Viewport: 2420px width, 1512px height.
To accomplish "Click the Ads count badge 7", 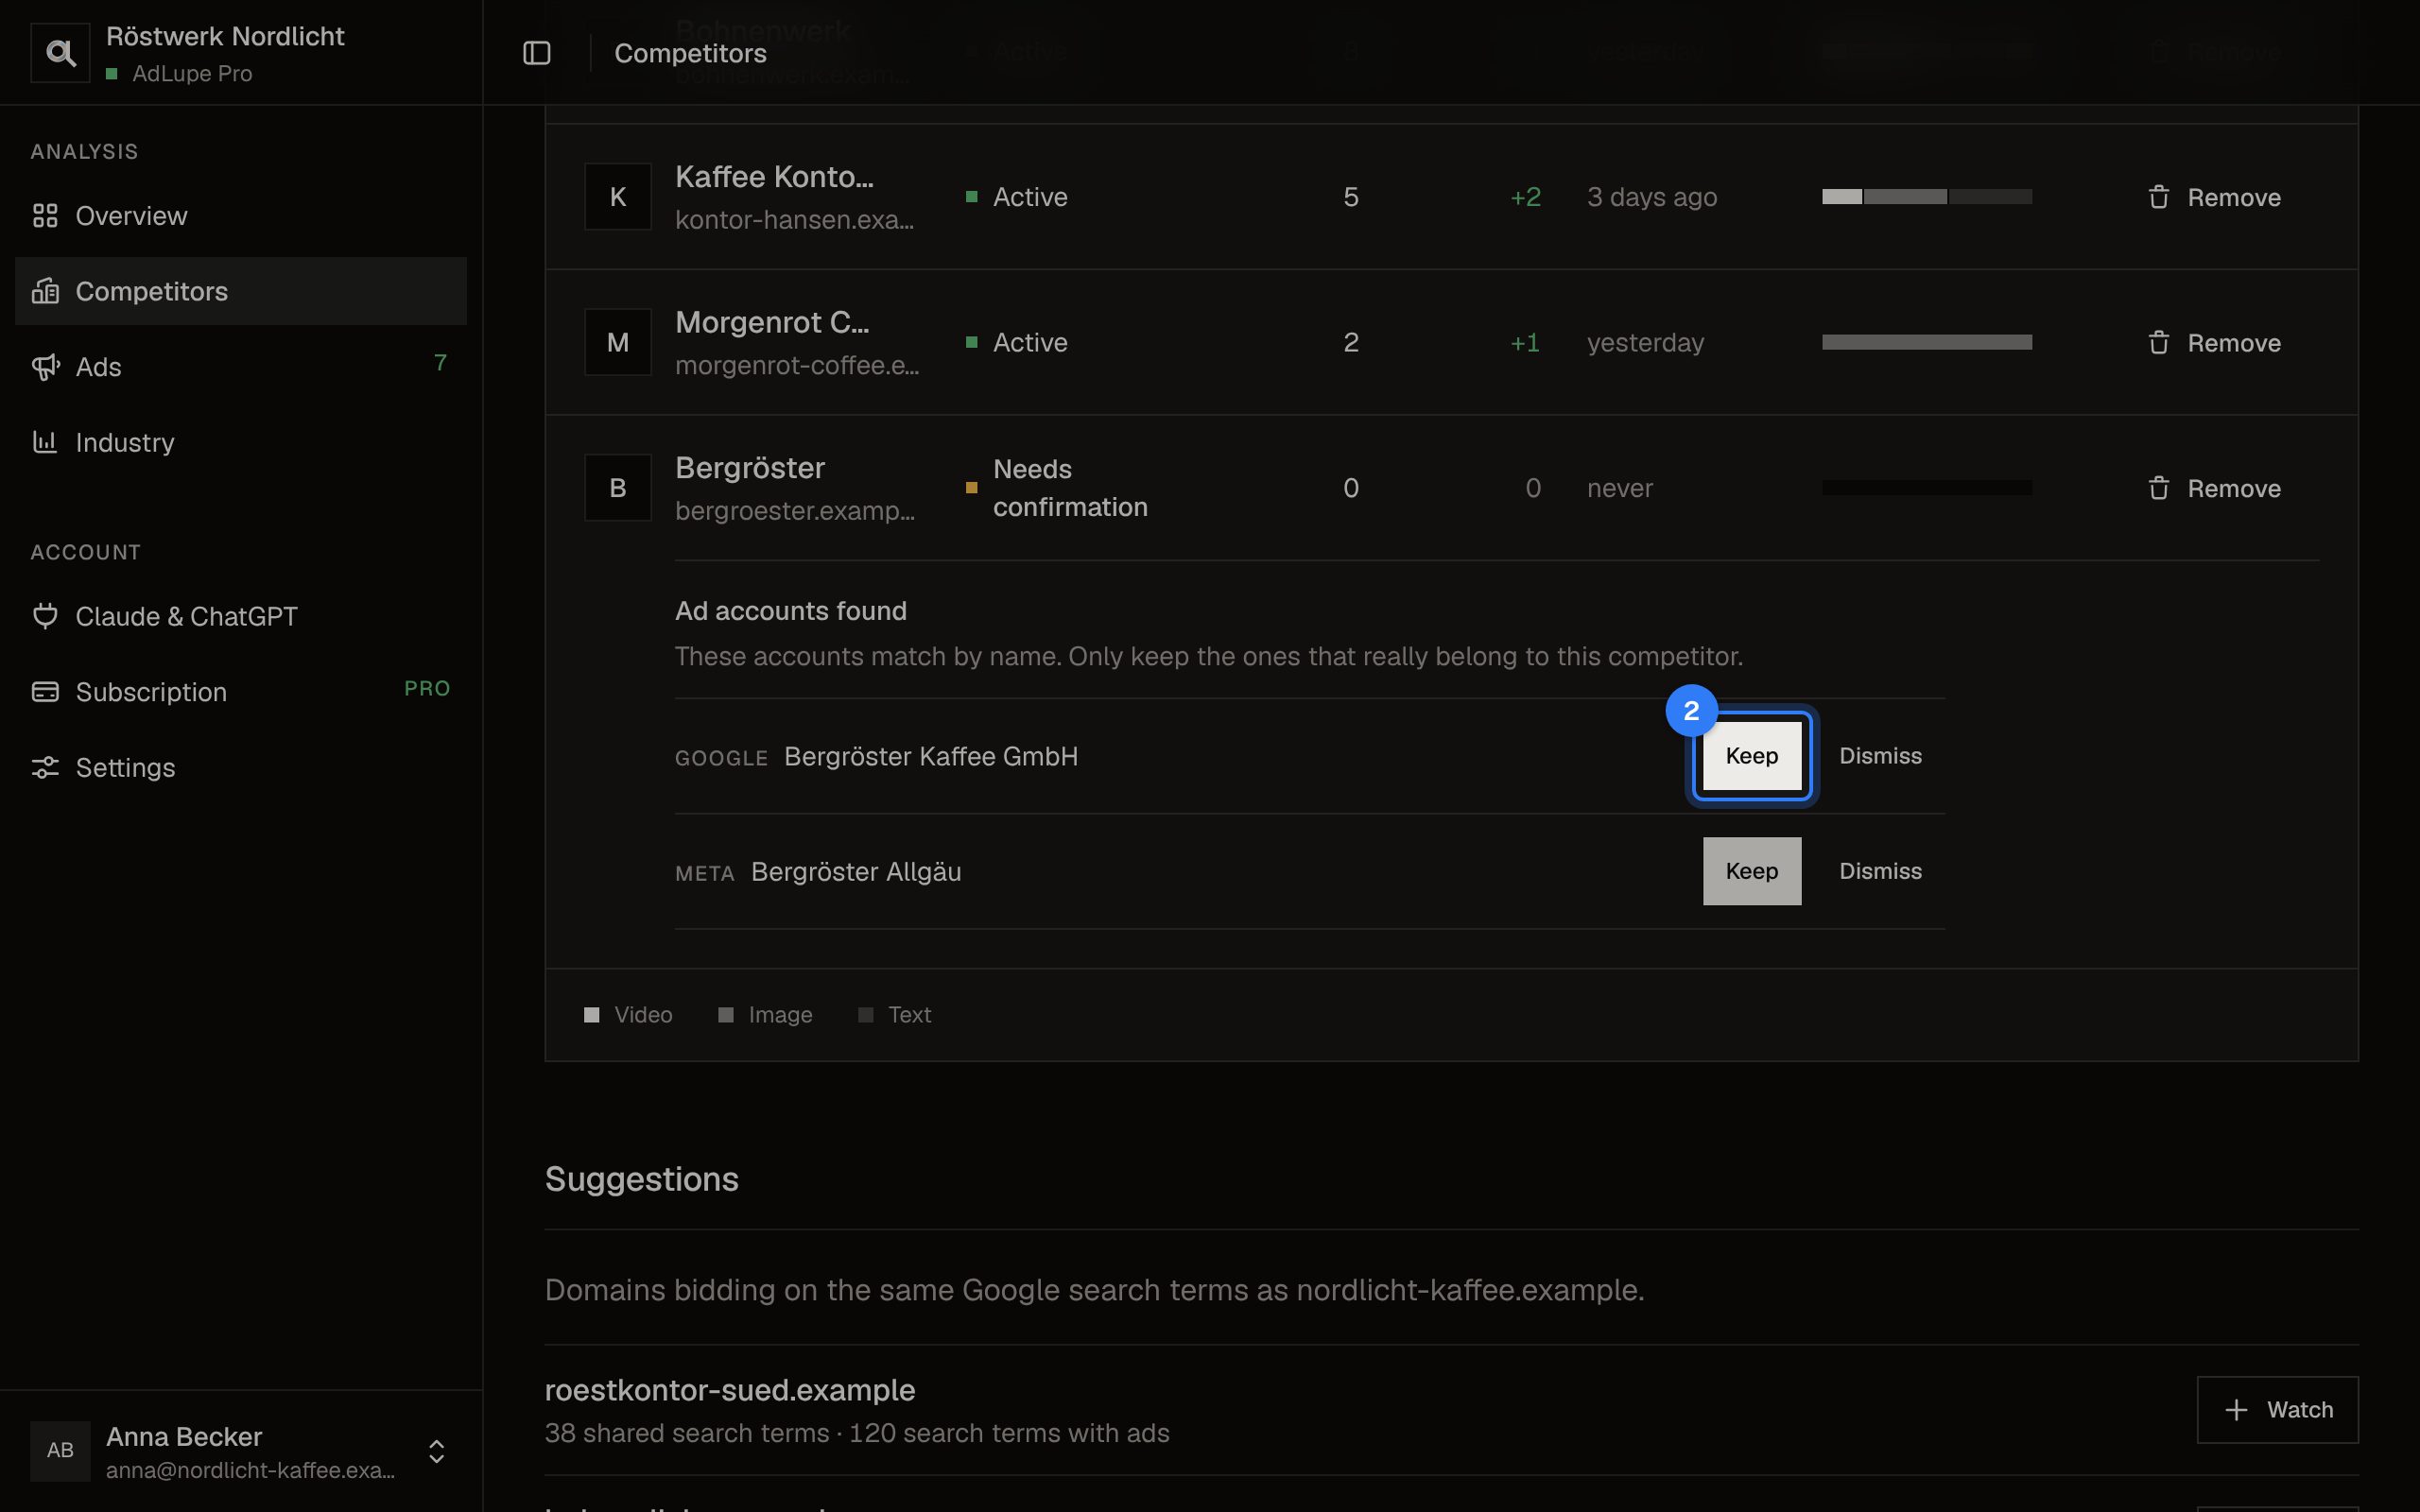I will (440, 363).
